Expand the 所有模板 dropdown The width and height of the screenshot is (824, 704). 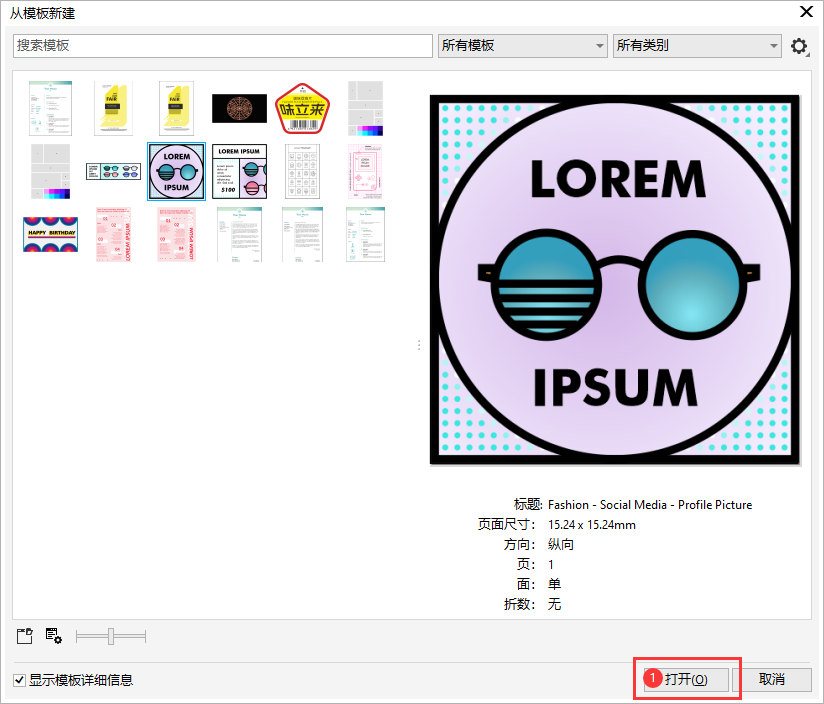click(522, 46)
